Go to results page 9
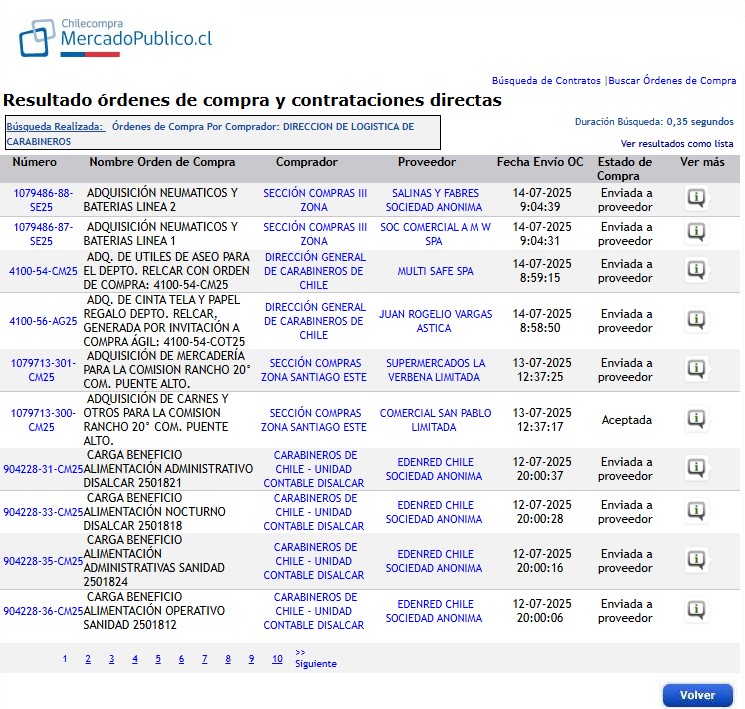 251,659
